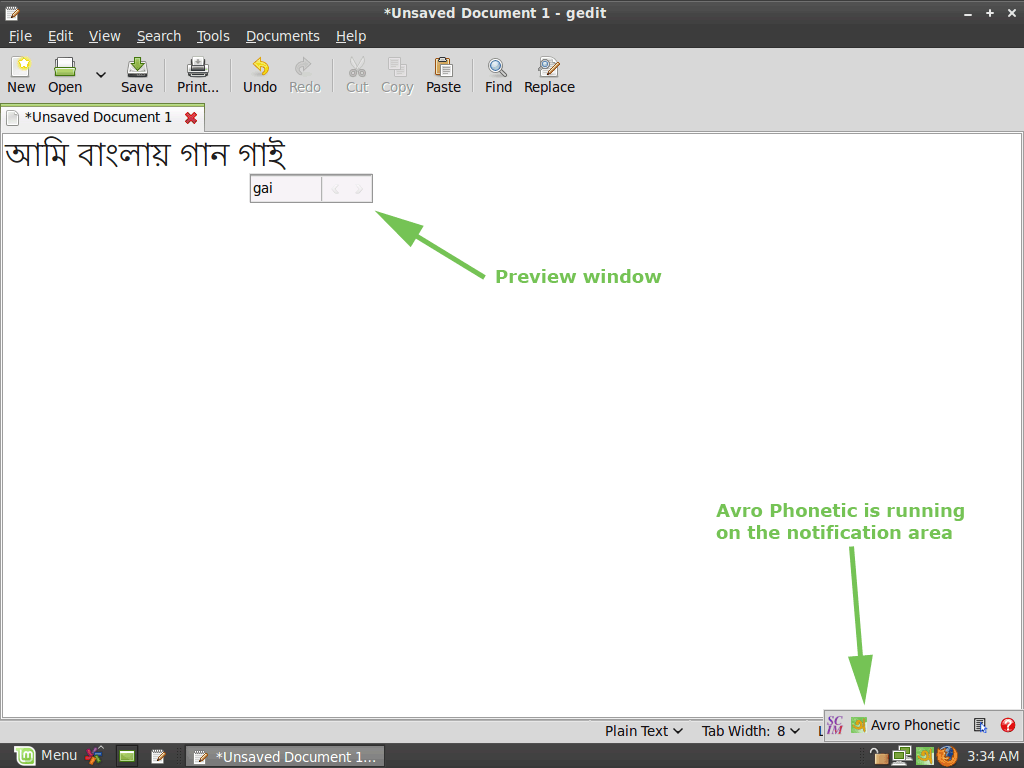The width and height of the screenshot is (1024, 768).
Task: Open the Tab Width dropdown
Action: pyautogui.click(x=750, y=731)
